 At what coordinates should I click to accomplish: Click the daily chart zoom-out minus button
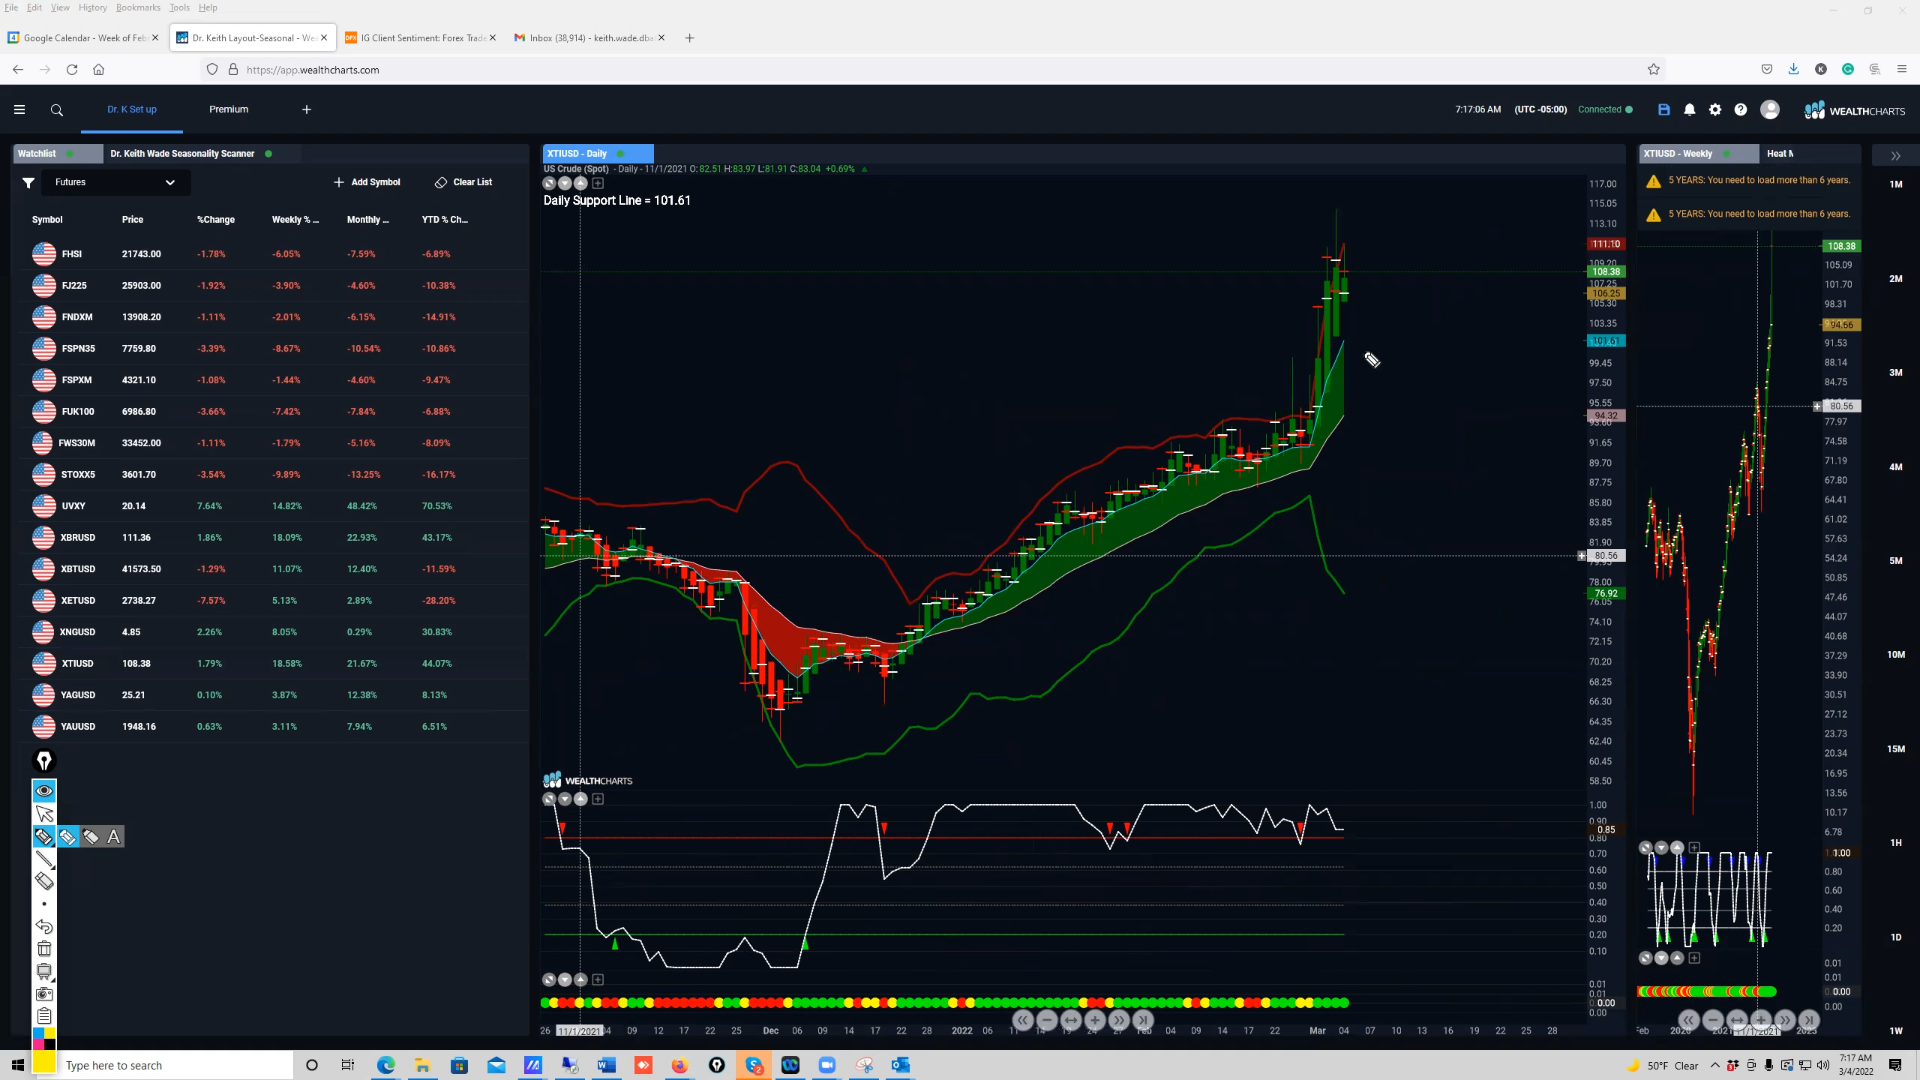(x=1047, y=1020)
